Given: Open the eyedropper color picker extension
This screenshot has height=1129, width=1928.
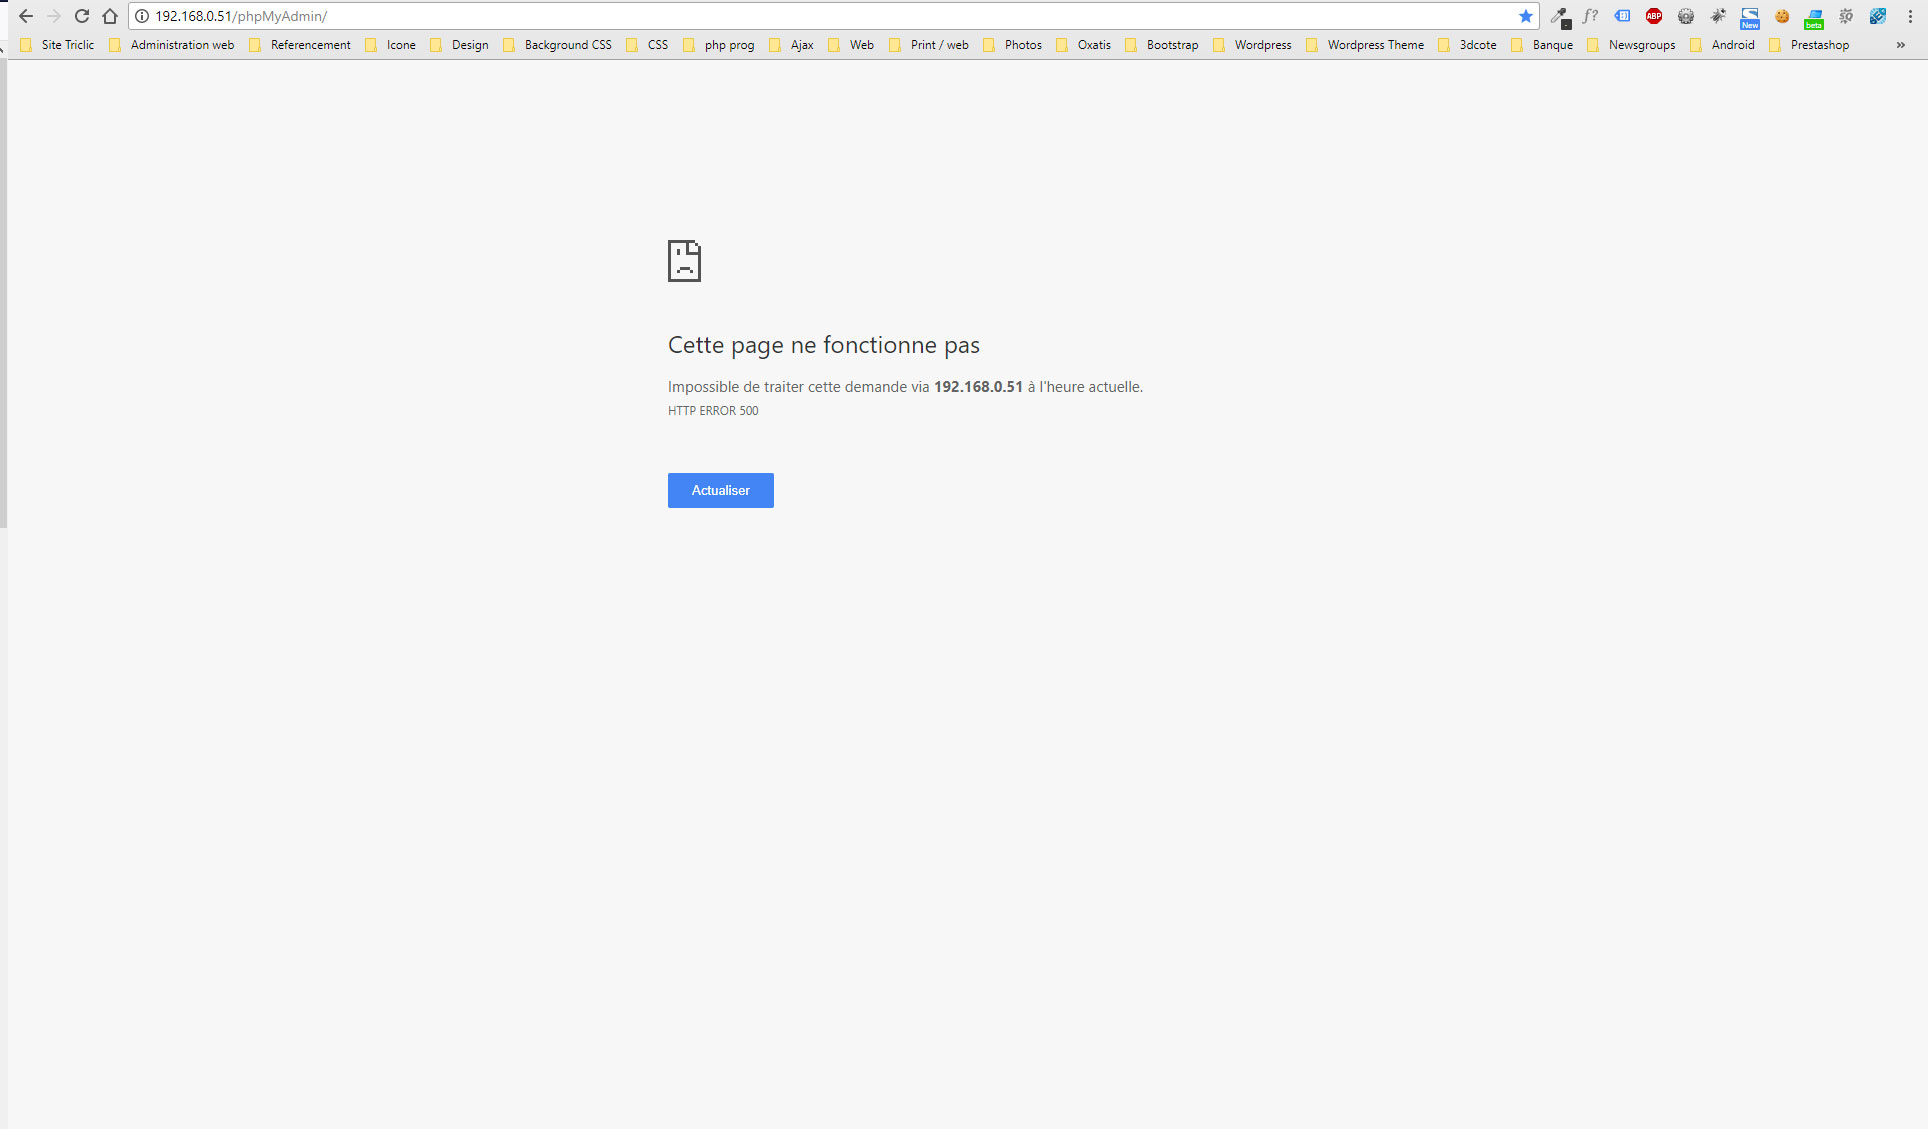Looking at the screenshot, I should pos(1560,16).
